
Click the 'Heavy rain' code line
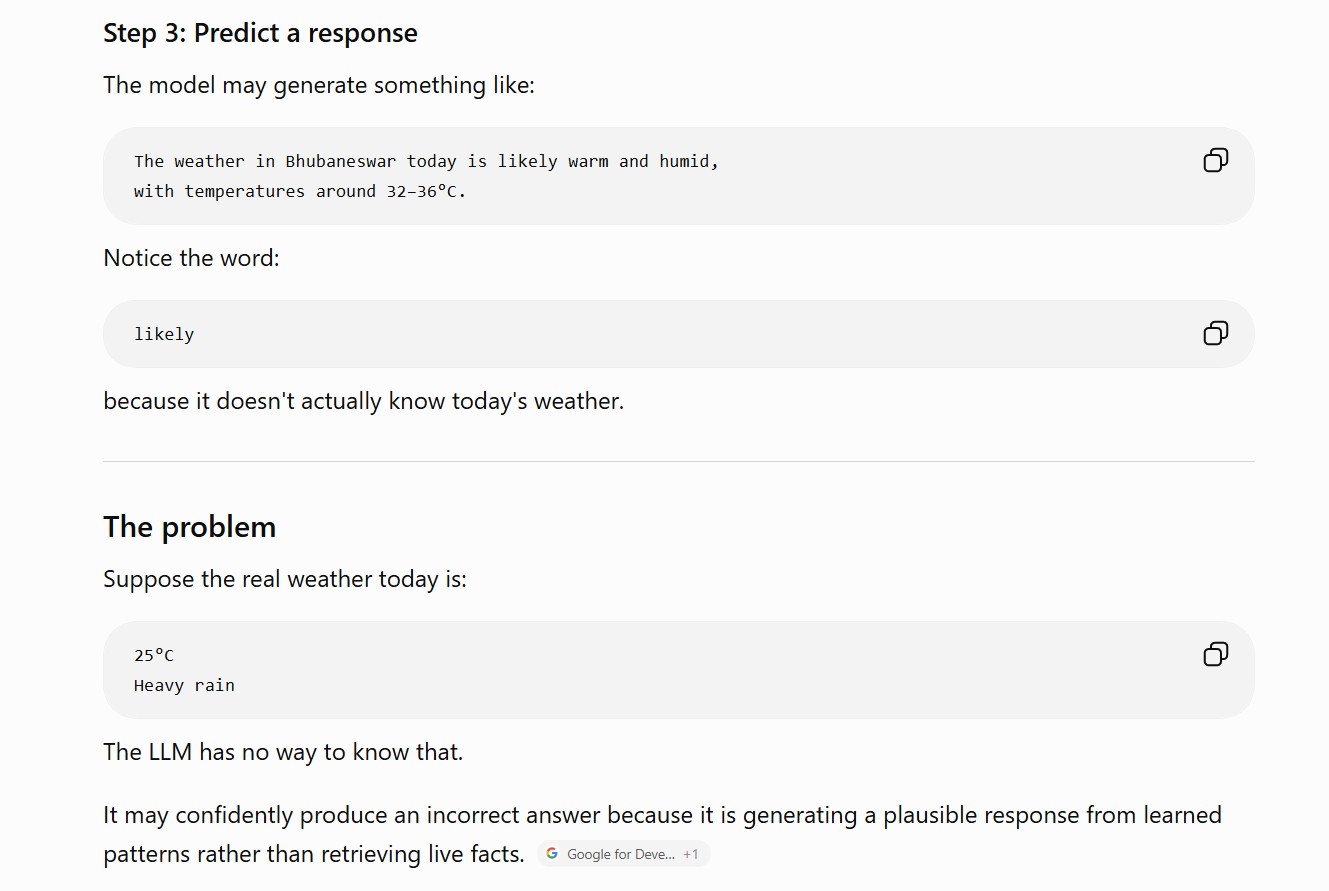[184, 685]
